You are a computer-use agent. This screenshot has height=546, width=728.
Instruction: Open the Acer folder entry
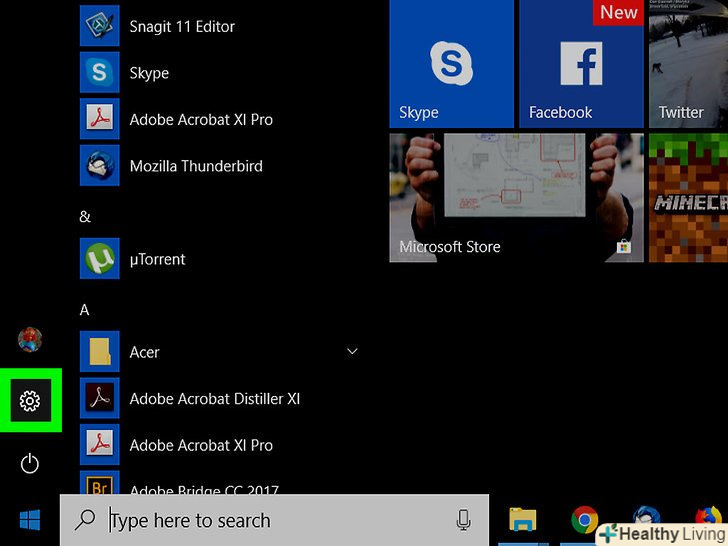coord(145,352)
